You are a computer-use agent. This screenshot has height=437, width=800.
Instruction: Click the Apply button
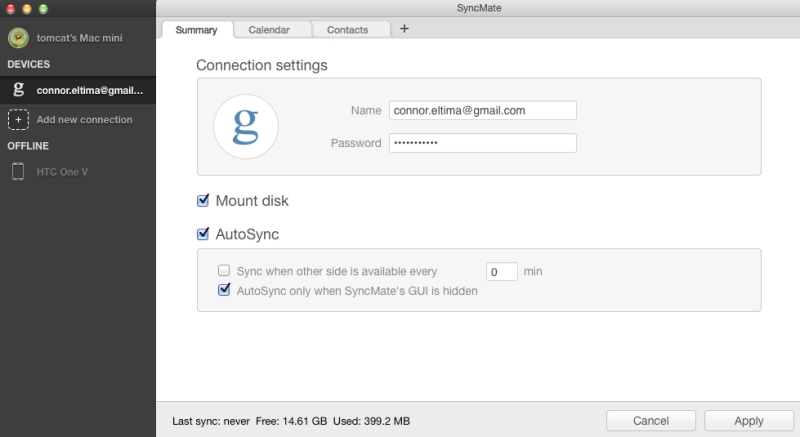748,421
